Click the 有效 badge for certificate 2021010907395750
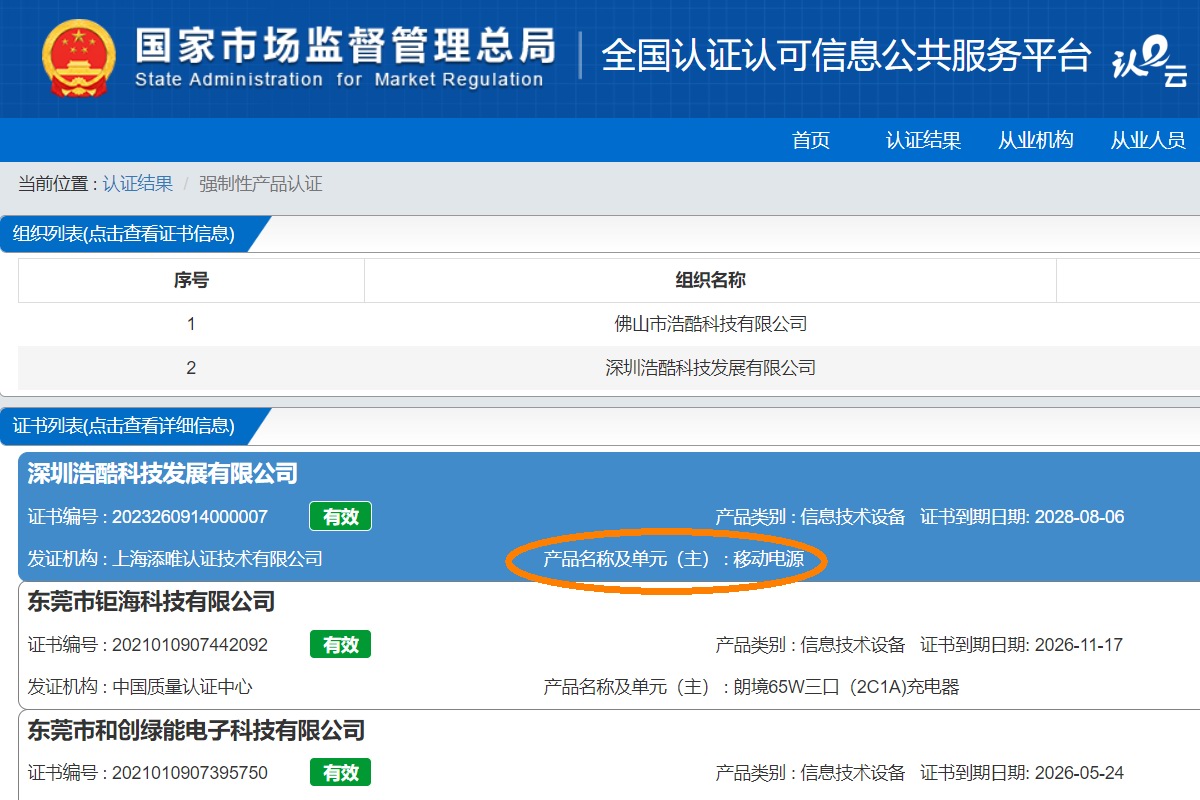The image size is (1200, 800). pyautogui.click(x=340, y=772)
